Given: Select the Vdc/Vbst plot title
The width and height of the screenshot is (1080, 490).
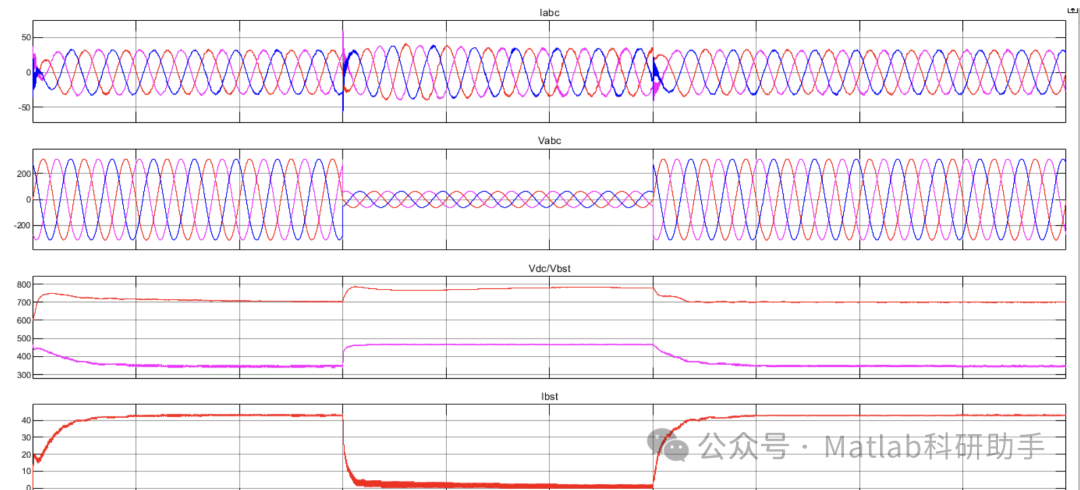Looking at the screenshot, I should [x=549, y=268].
